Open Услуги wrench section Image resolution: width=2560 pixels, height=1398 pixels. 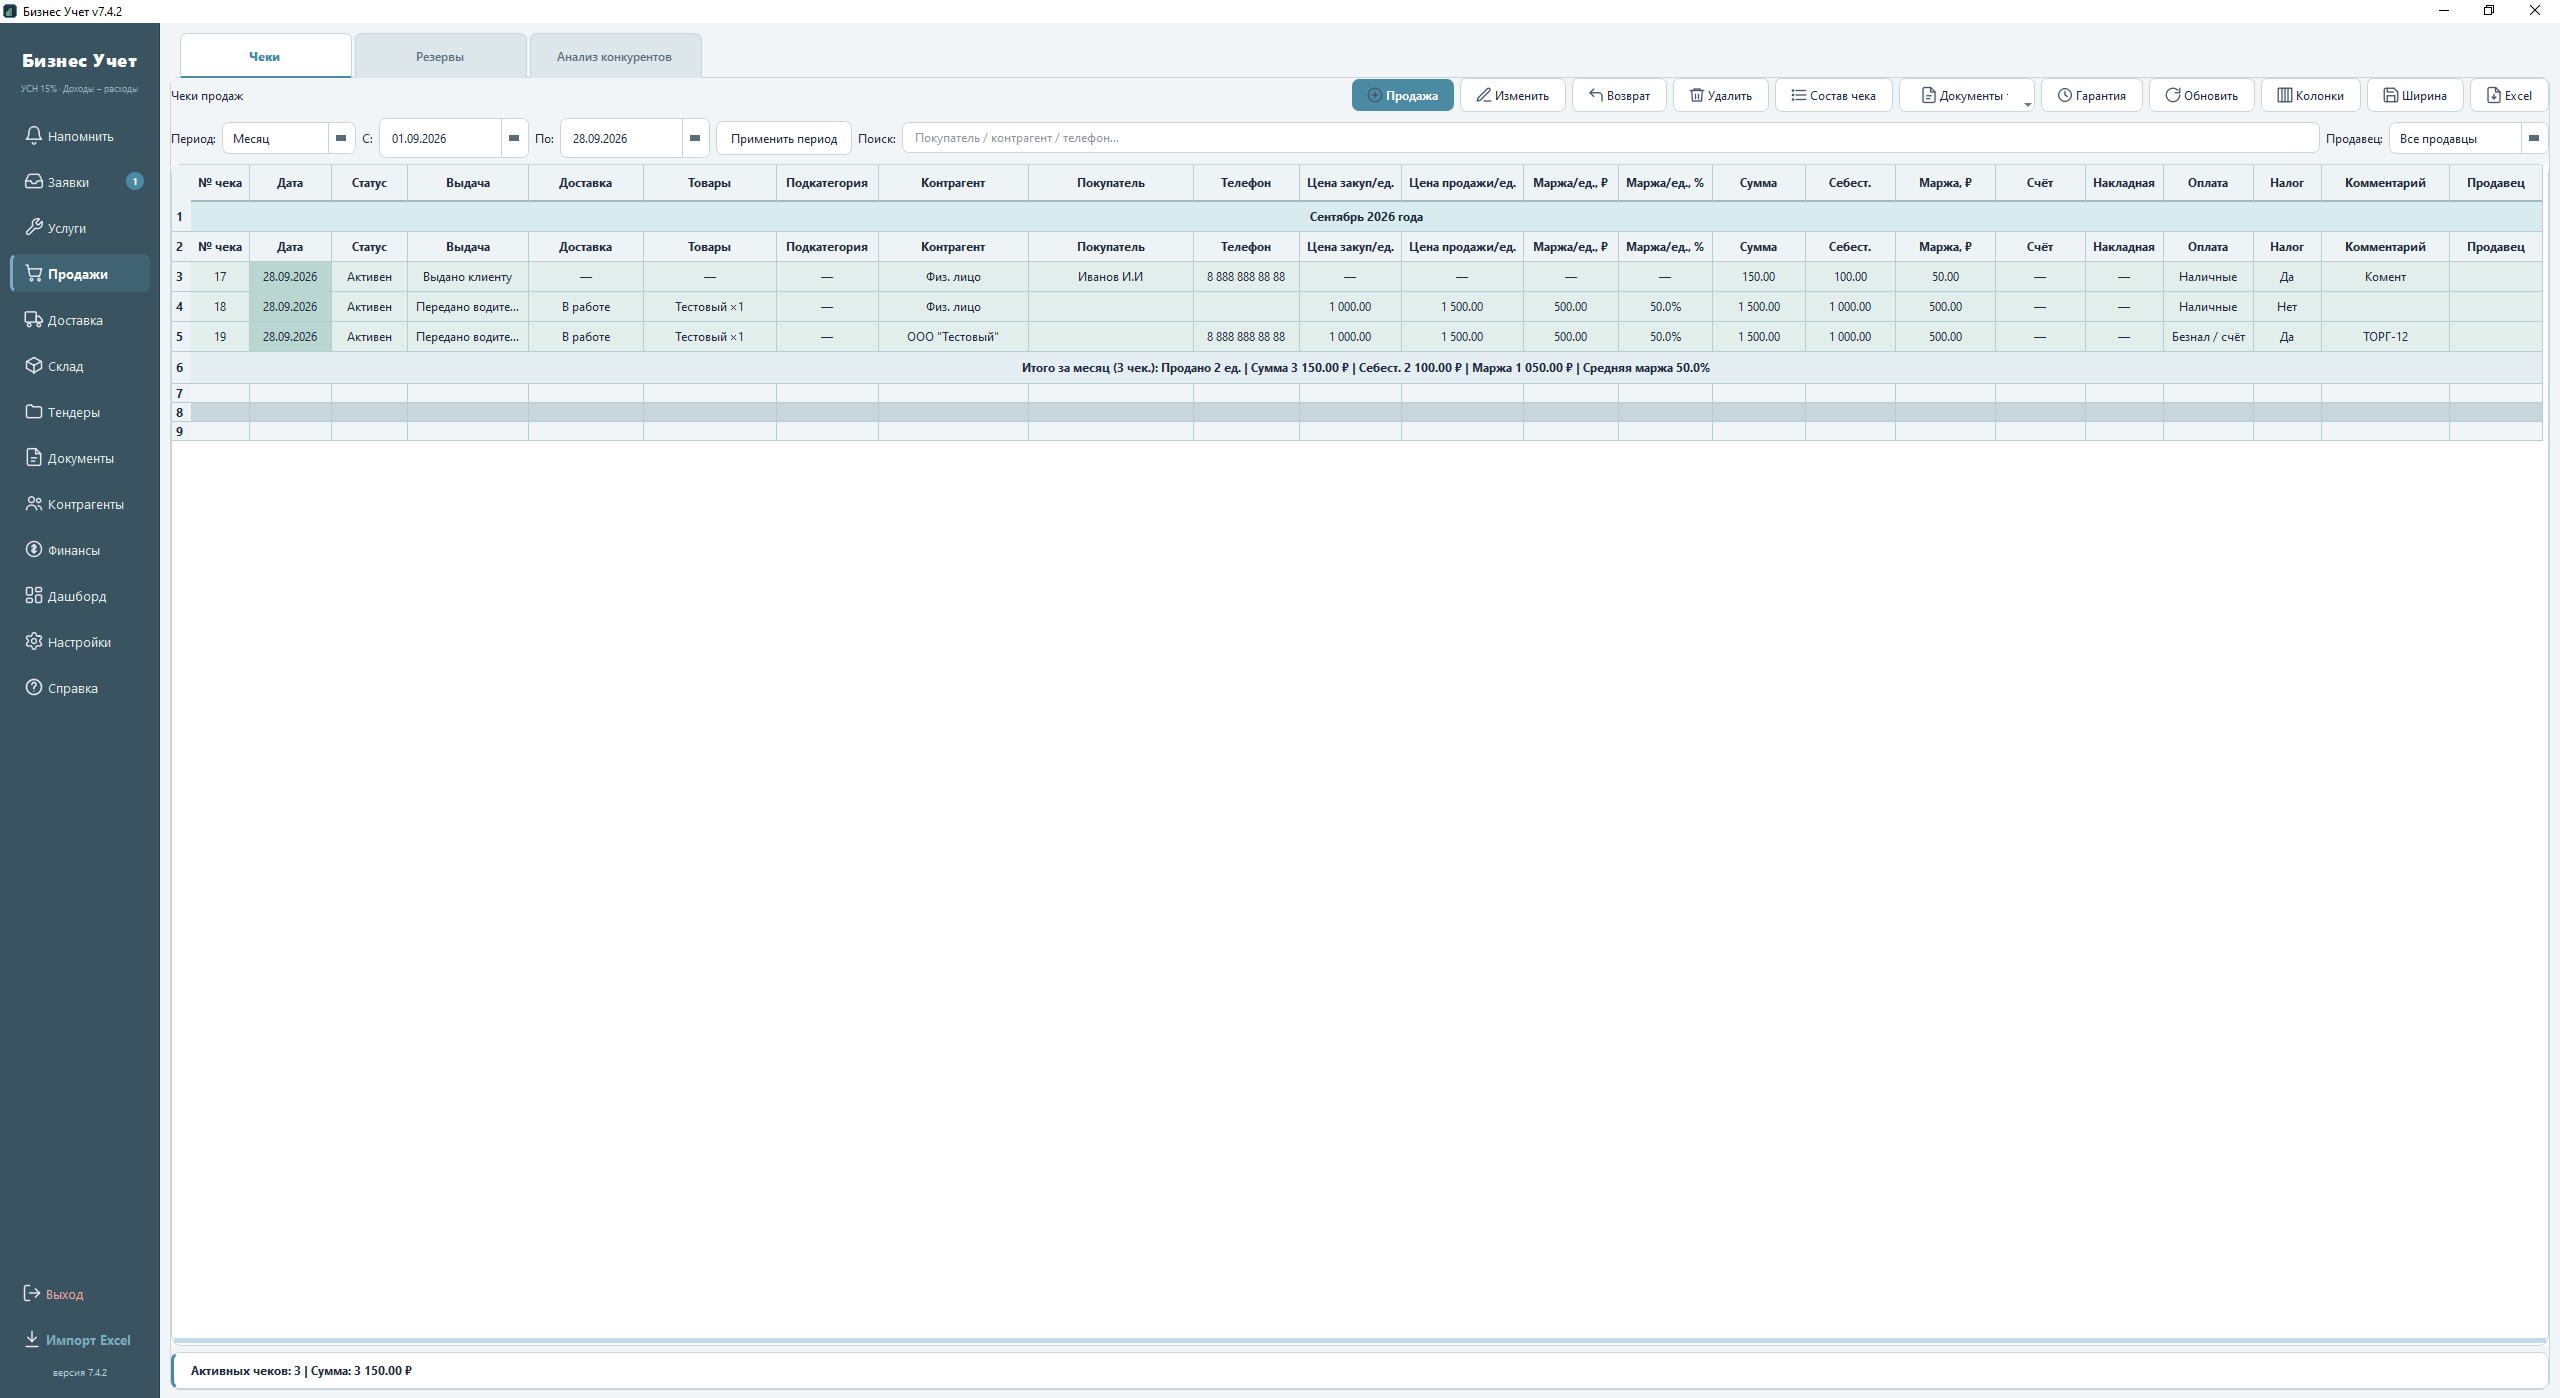click(80, 228)
